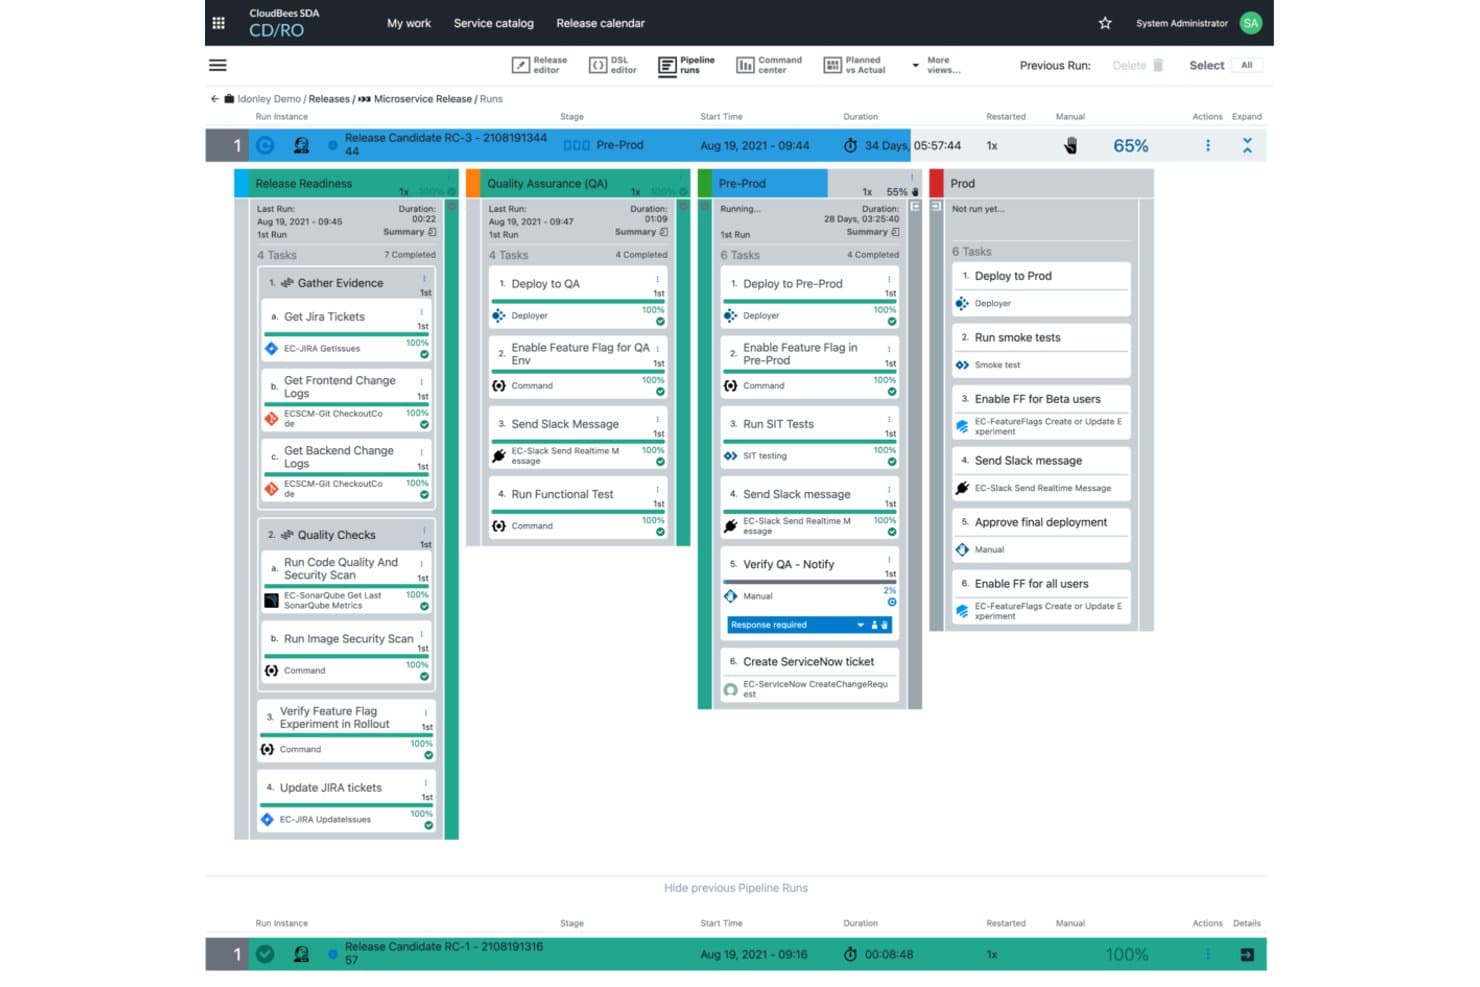Switch to the DSL editor view
Screen dimensions: 1480x987
pyautogui.click(x=613, y=65)
